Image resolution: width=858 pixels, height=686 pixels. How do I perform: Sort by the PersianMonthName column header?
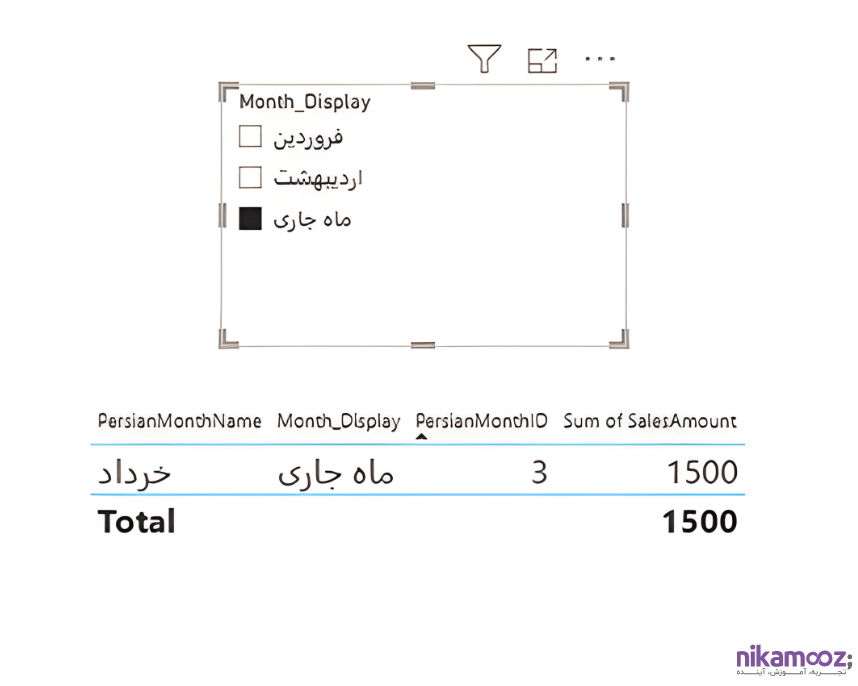pos(180,421)
